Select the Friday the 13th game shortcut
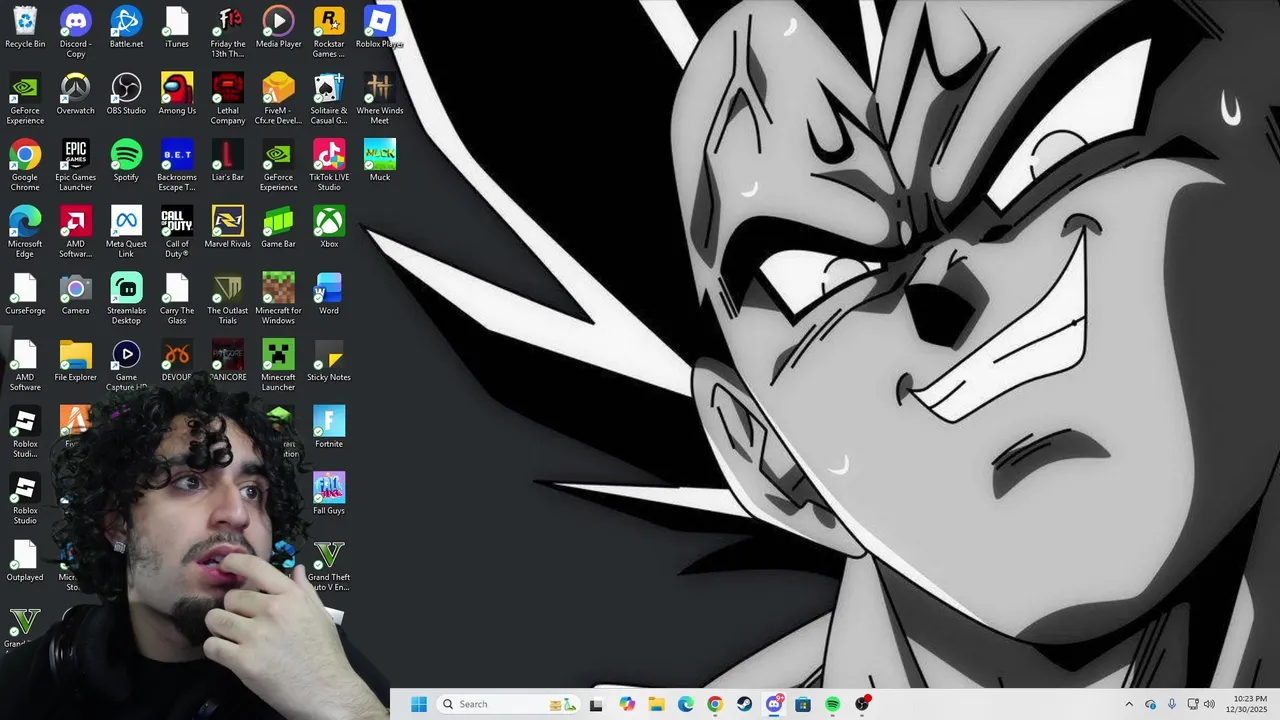The height and width of the screenshot is (720, 1280). (228, 32)
